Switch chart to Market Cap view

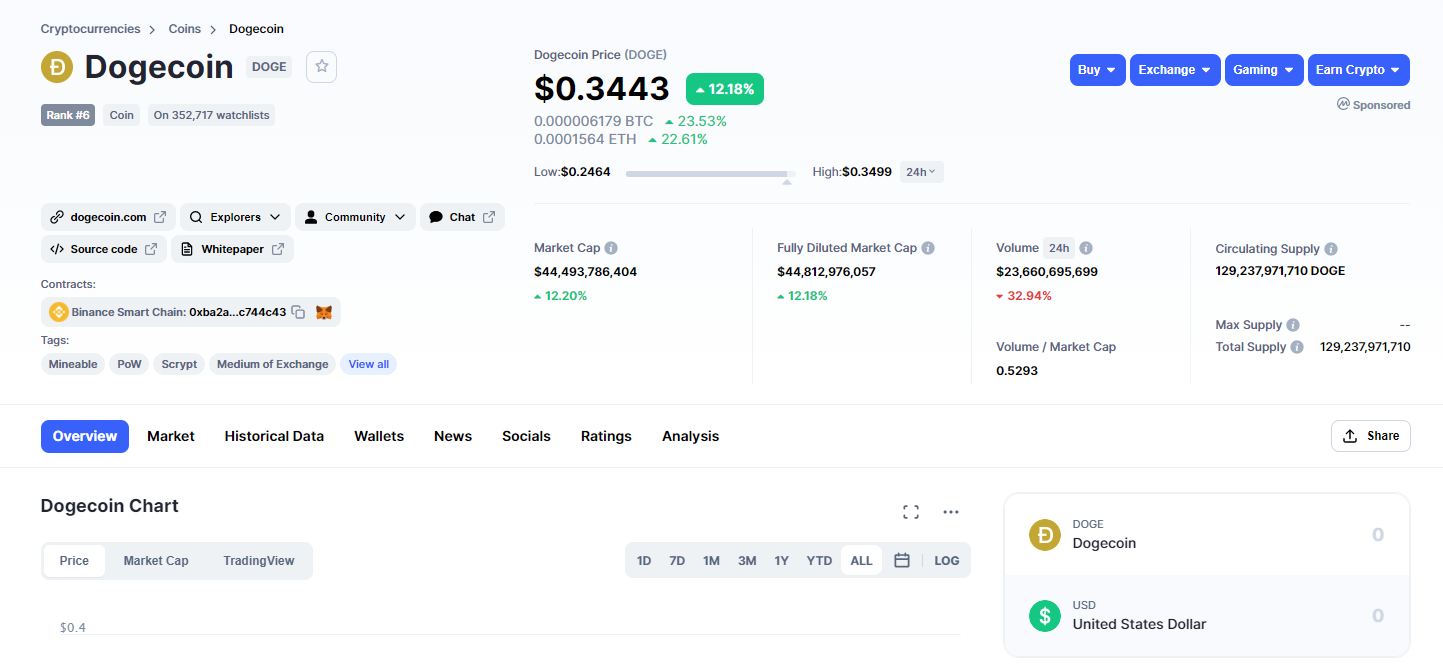[156, 561]
